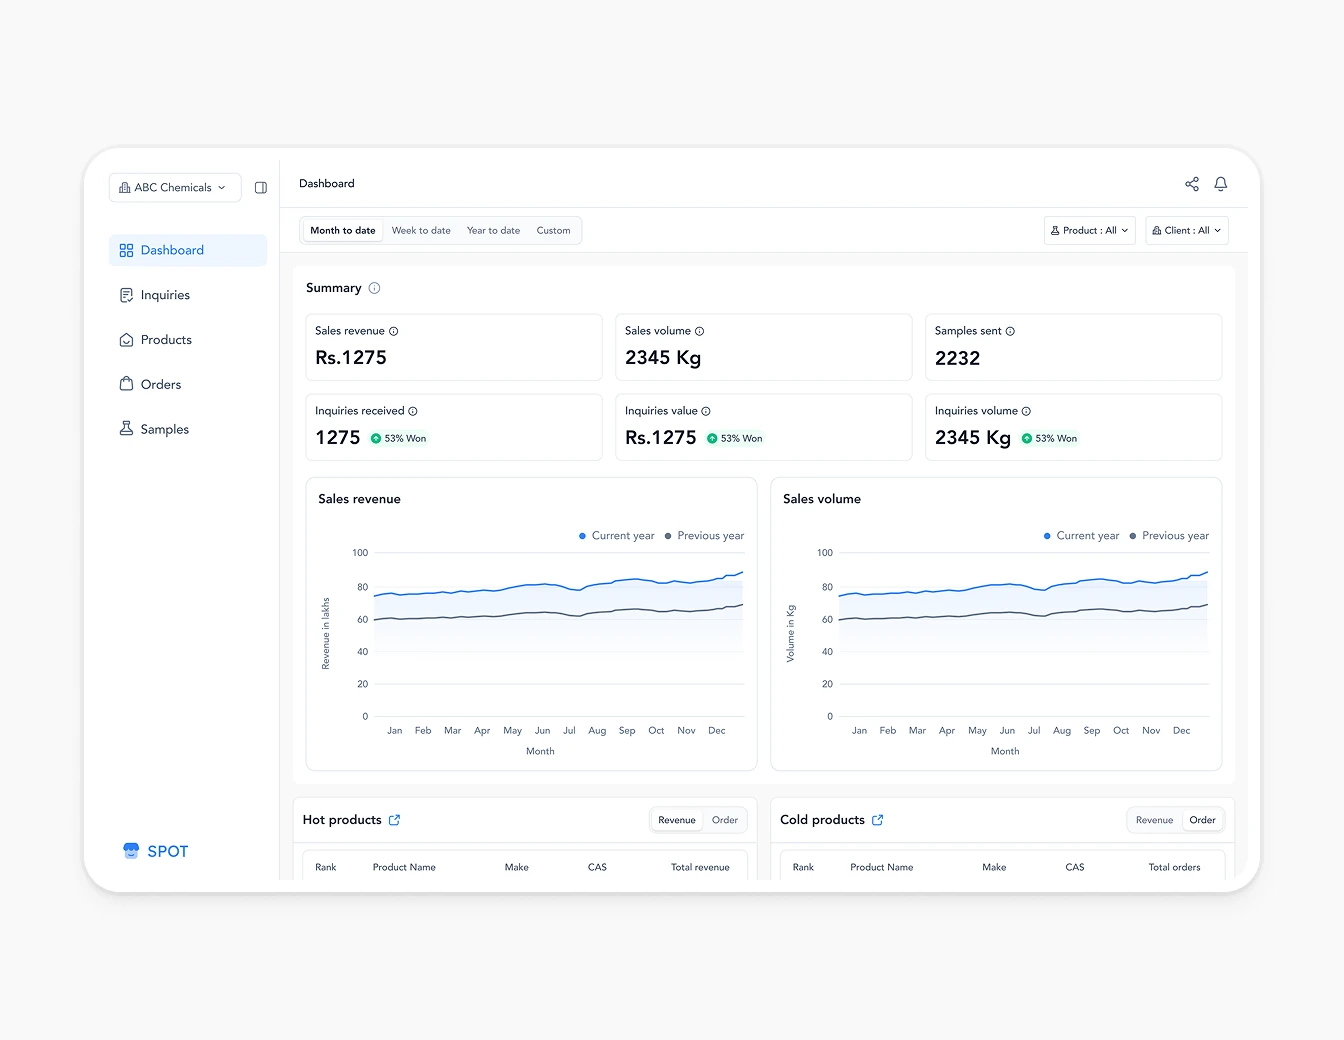Viewport: 1344px width, 1040px height.
Task: Expand the Product : All filter
Action: tap(1089, 230)
